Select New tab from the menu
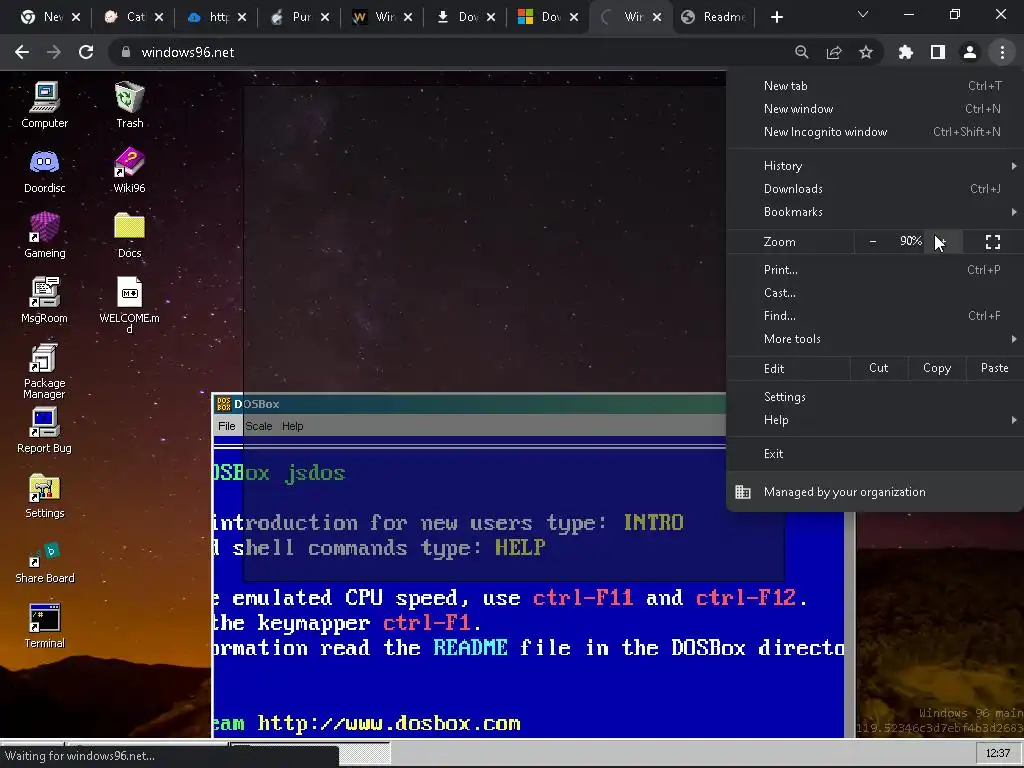 pos(875,86)
